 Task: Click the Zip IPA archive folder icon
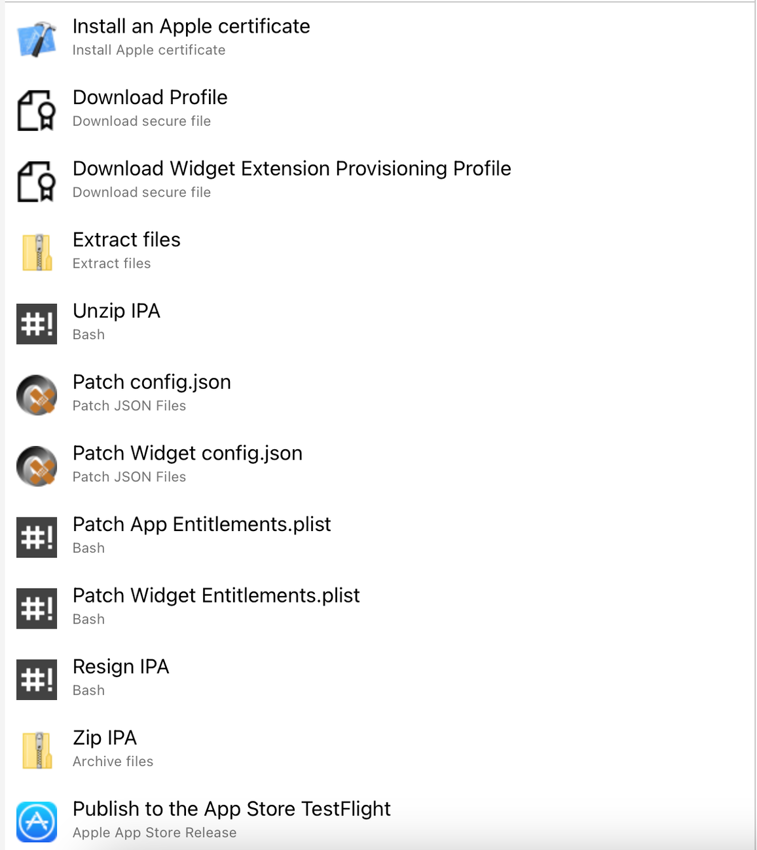point(37,750)
